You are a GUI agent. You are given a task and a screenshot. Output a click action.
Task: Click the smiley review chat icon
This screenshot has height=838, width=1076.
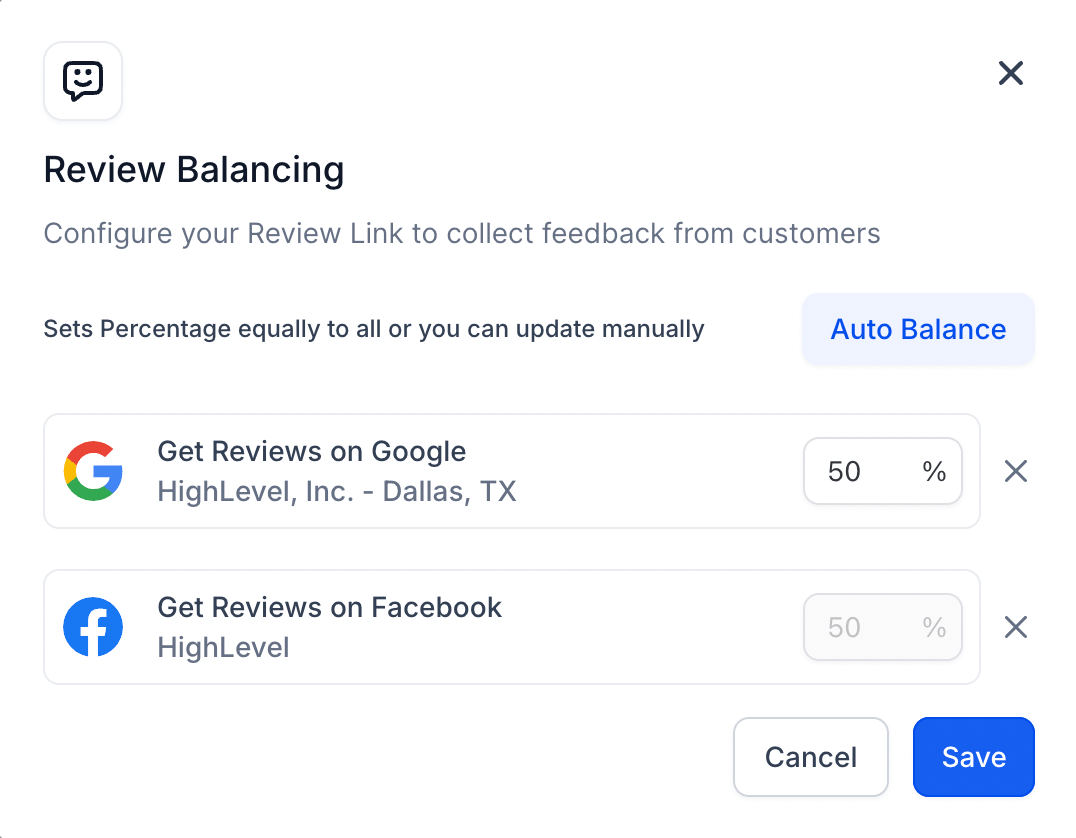click(83, 81)
